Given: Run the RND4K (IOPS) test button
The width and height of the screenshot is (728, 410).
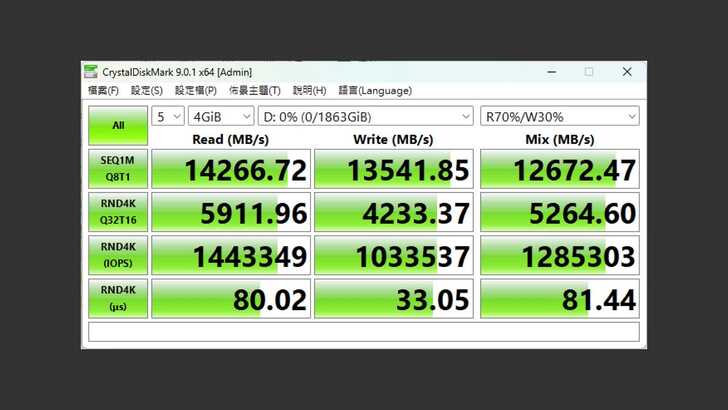Looking at the screenshot, I should (118, 255).
